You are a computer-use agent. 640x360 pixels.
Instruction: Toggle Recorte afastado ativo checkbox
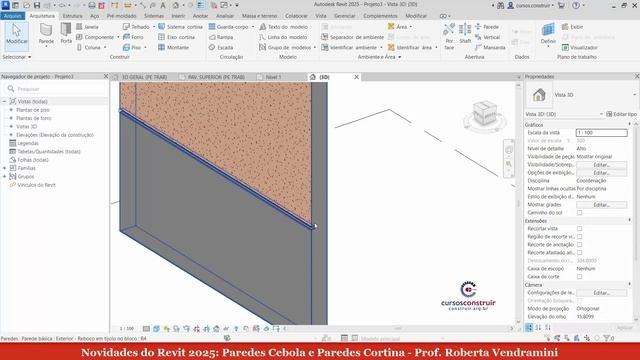[580, 253]
